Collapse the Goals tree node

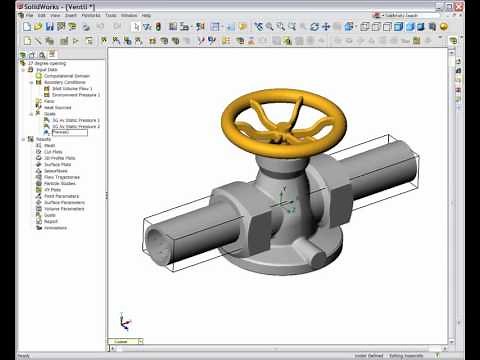pos(31,114)
